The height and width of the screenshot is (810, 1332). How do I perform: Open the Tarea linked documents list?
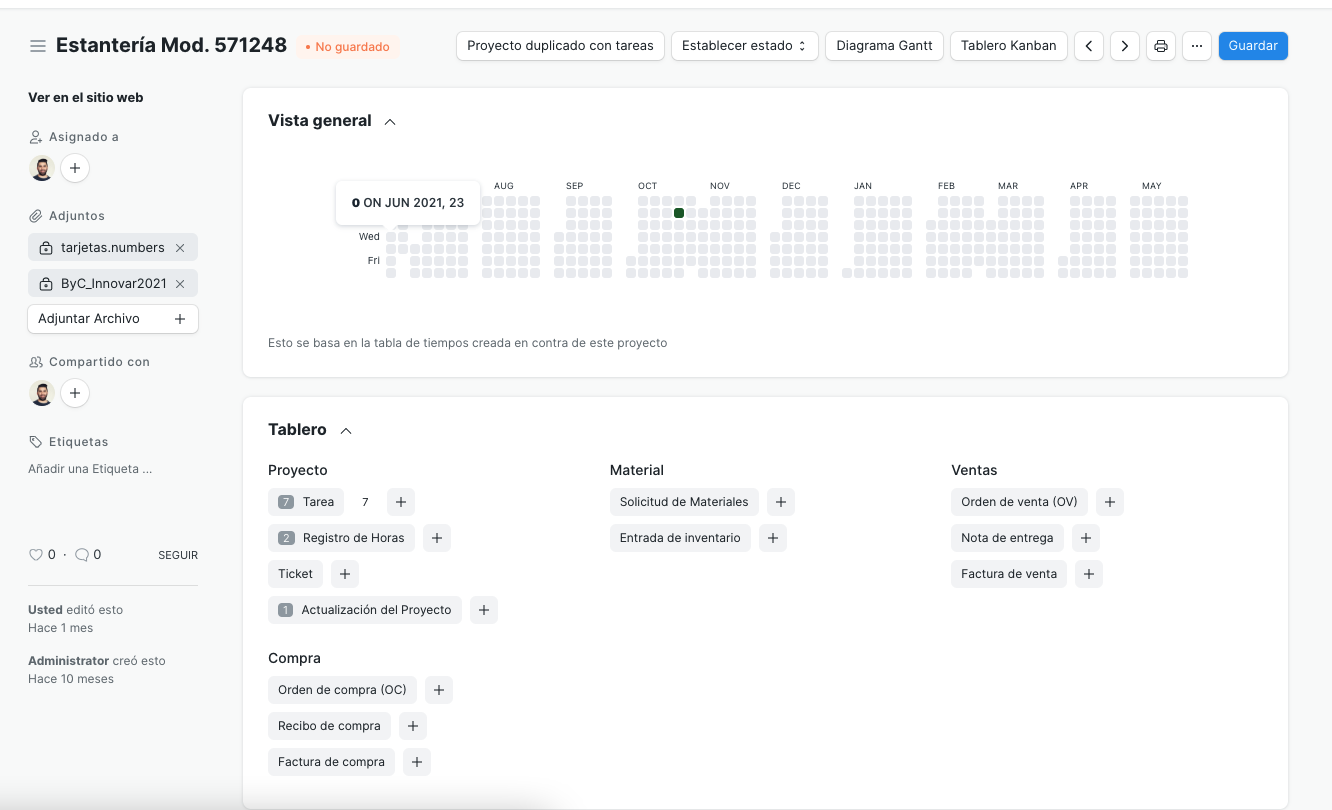point(306,502)
